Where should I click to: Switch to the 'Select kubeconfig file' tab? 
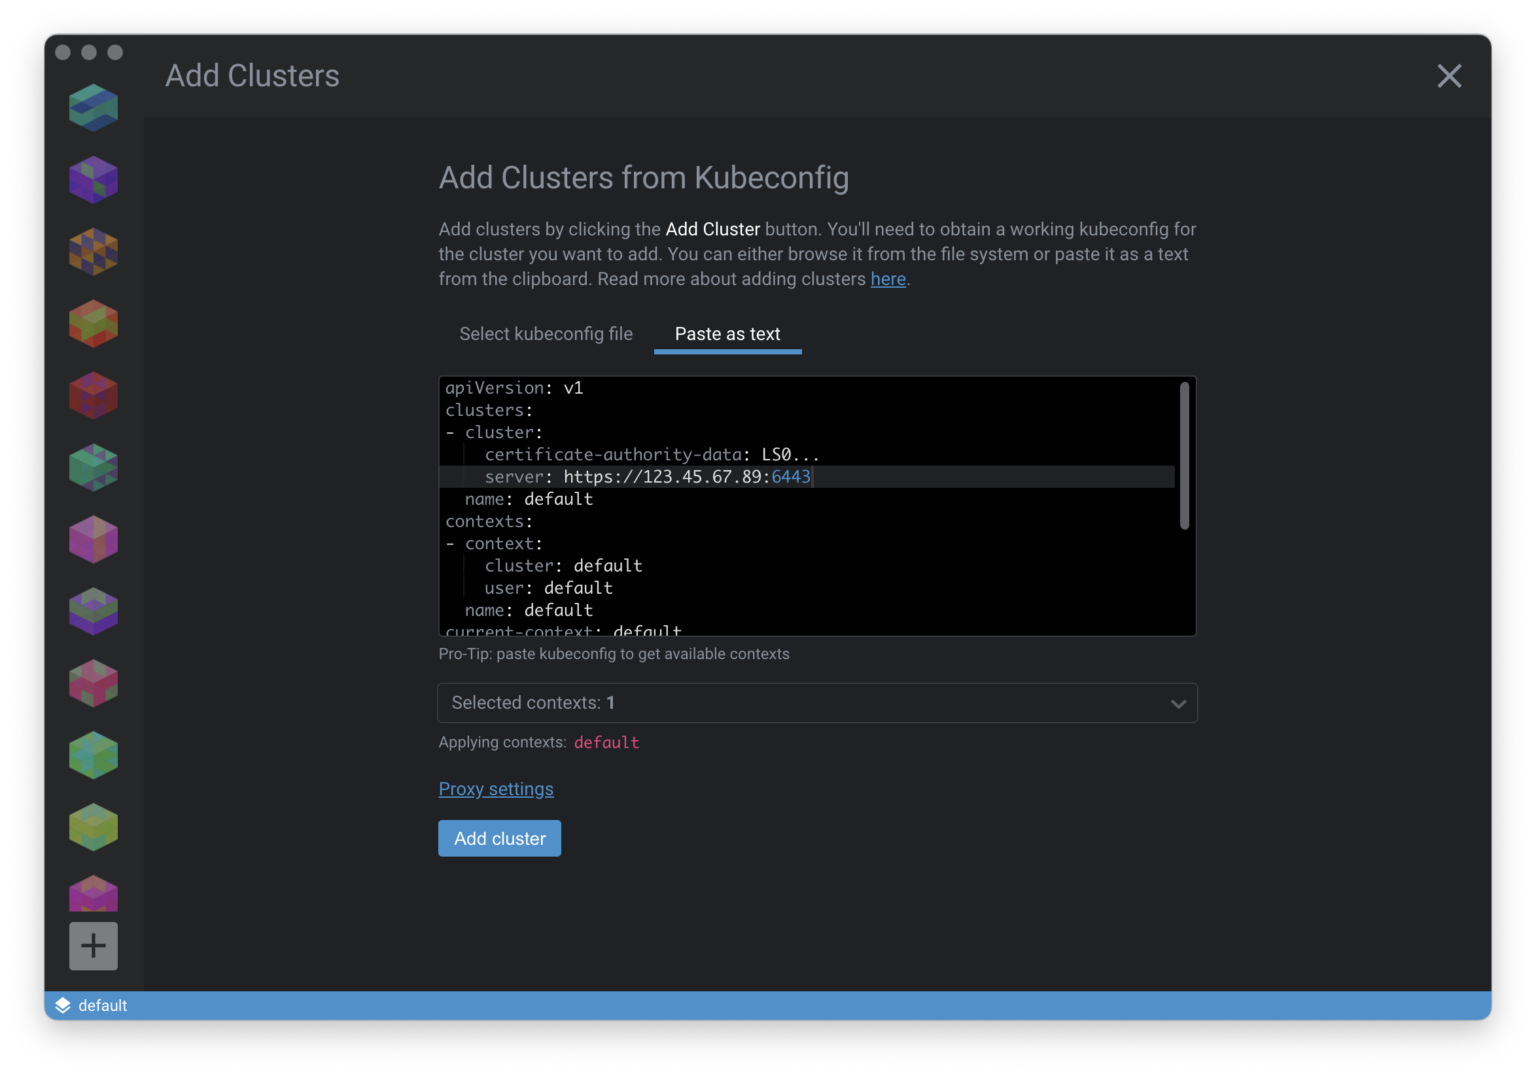pyautogui.click(x=546, y=334)
